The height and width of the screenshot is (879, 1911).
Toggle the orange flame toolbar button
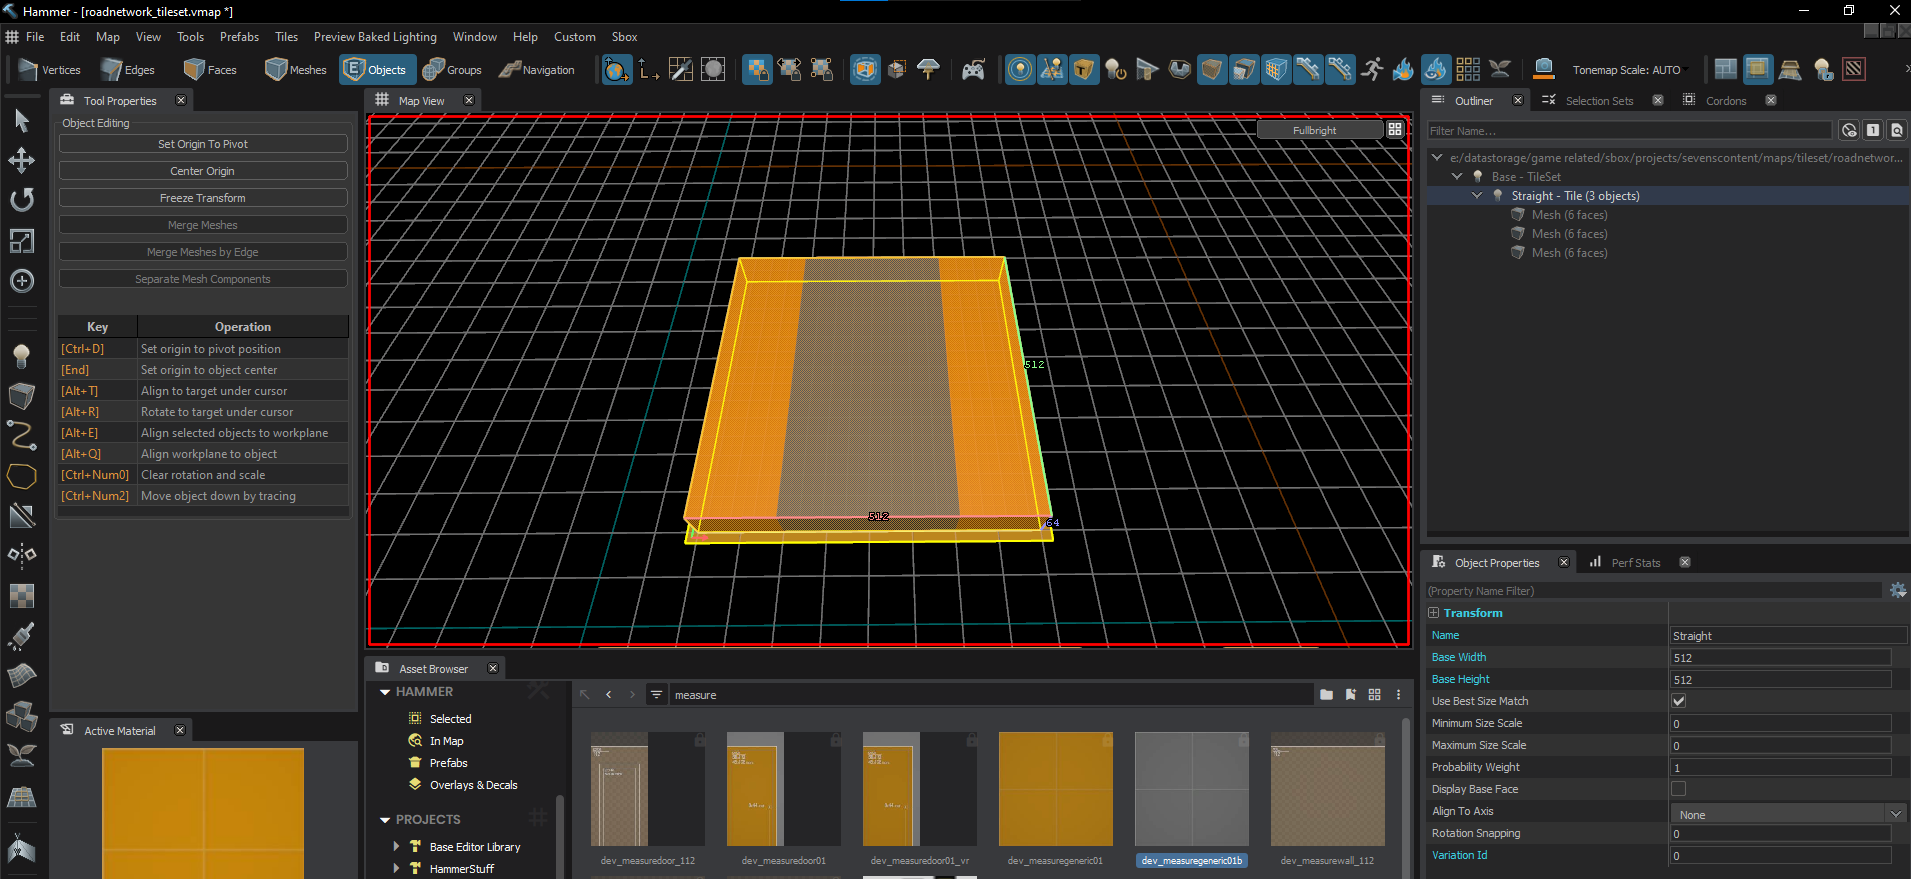click(1404, 69)
